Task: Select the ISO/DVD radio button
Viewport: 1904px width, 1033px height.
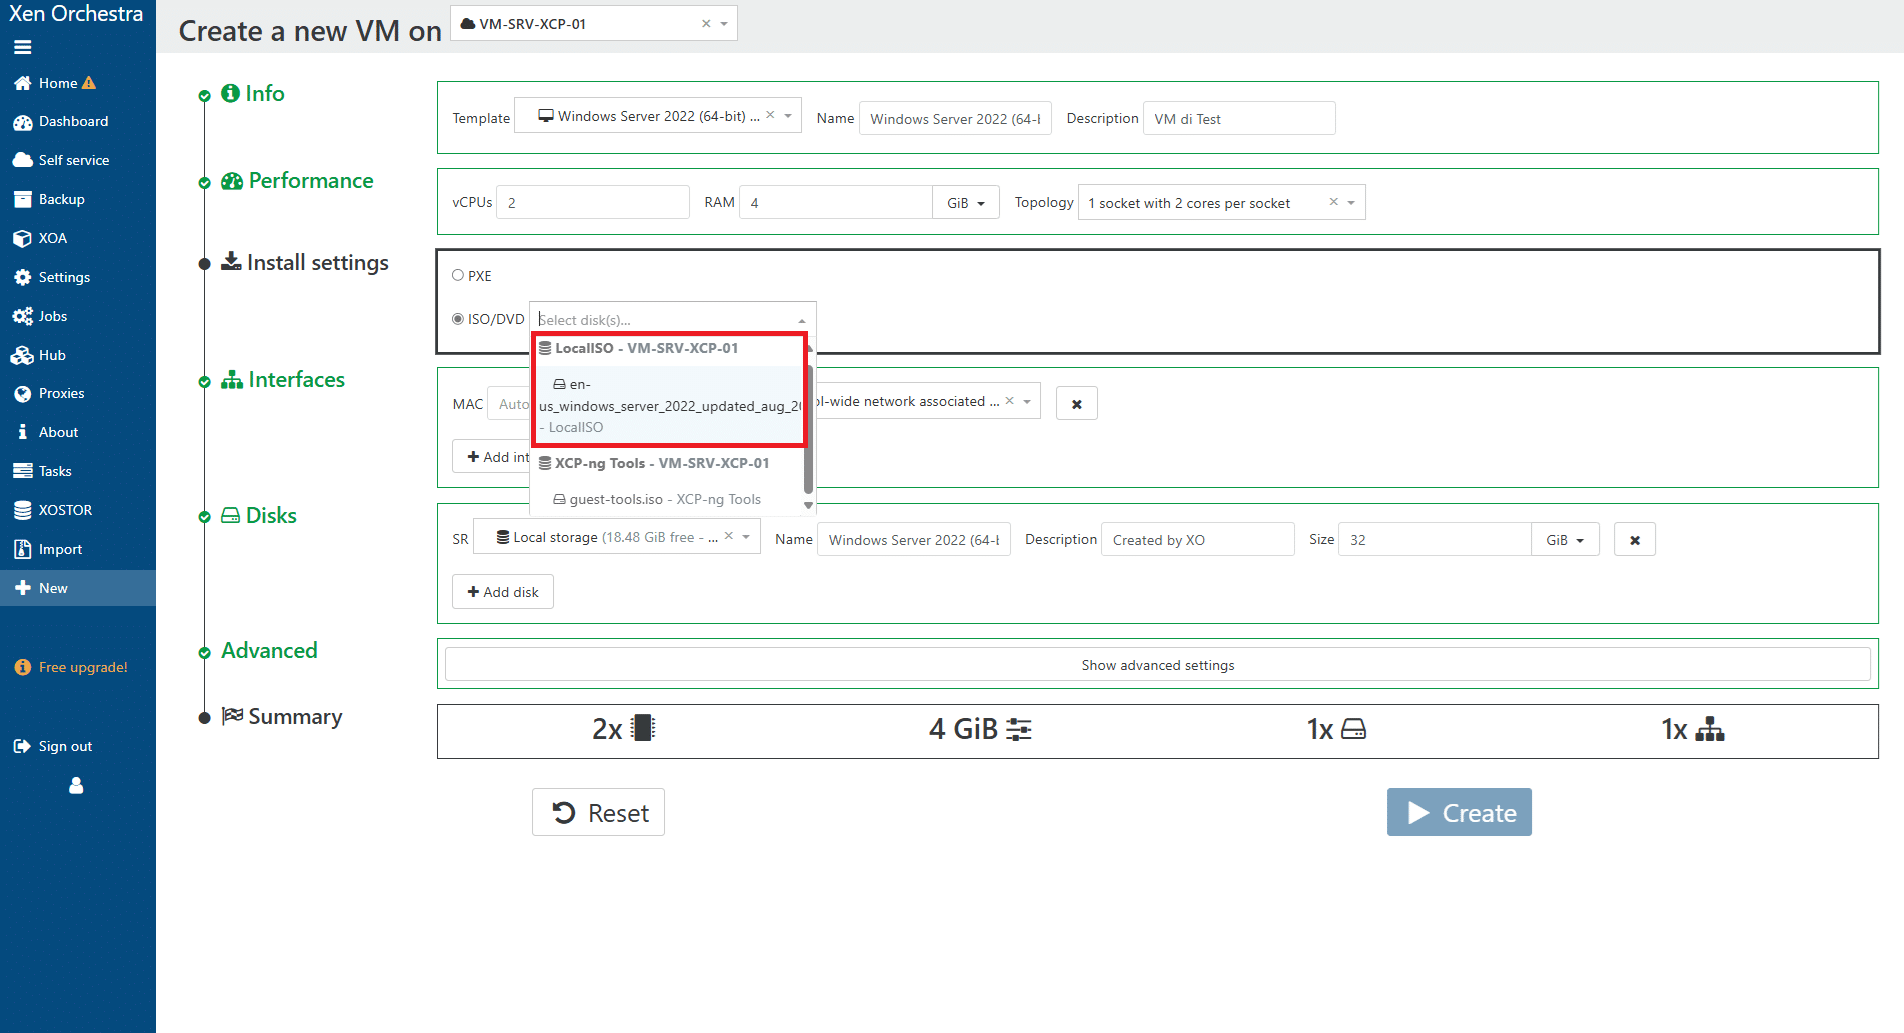Action: coord(458,319)
